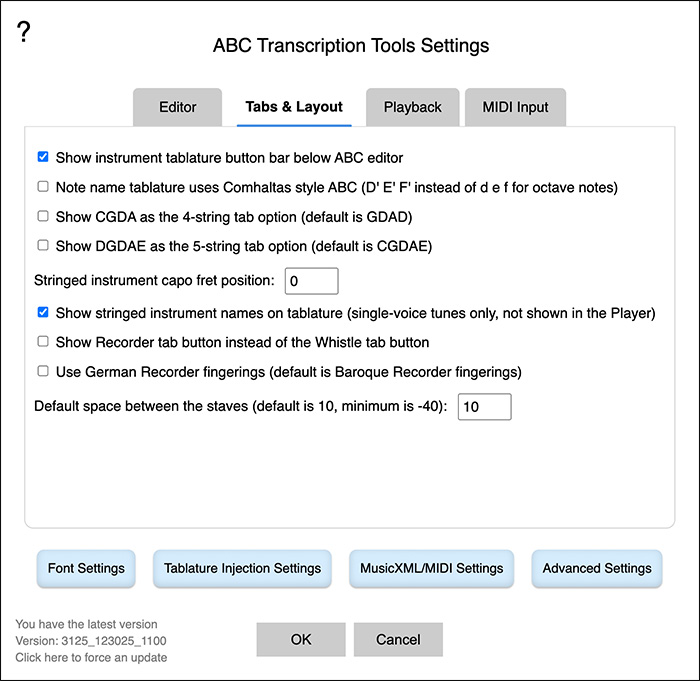
Task: Open the Playback tab
Action: pyautogui.click(x=412, y=107)
